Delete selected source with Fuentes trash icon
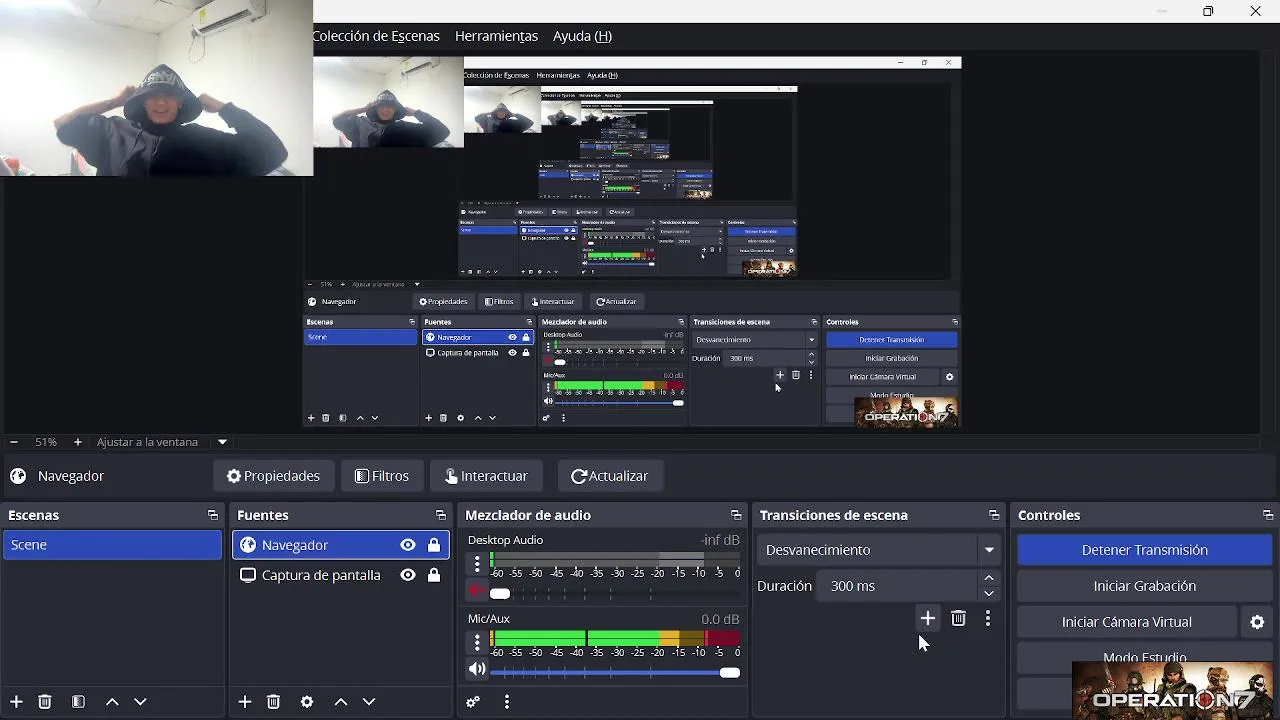This screenshot has height=720, width=1280. [x=274, y=702]
